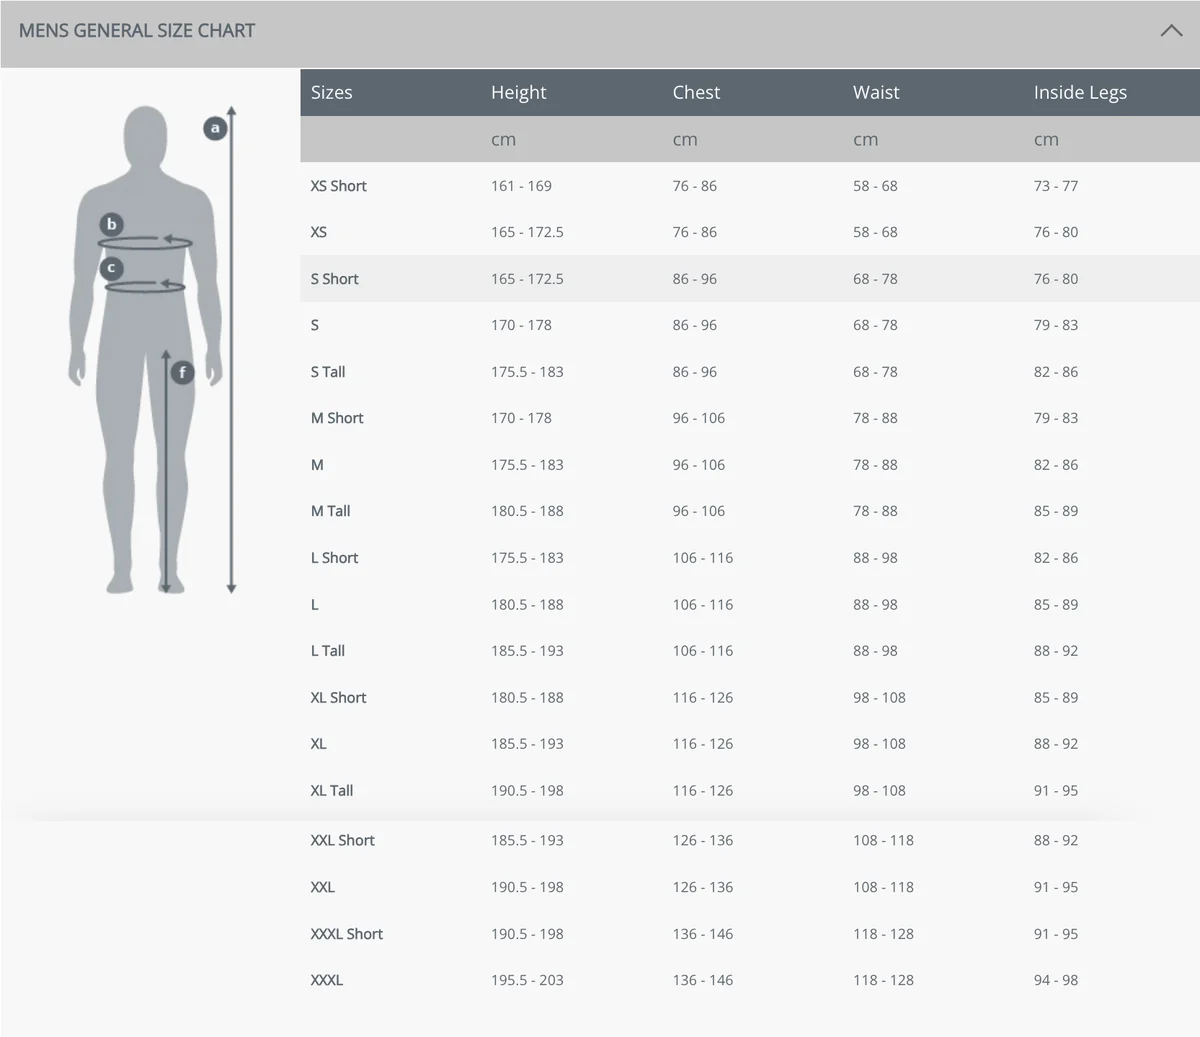Select the XXXL size label
This screenshot has width=1200, height=1037.
pyautogui.click(x=326, y=980)
